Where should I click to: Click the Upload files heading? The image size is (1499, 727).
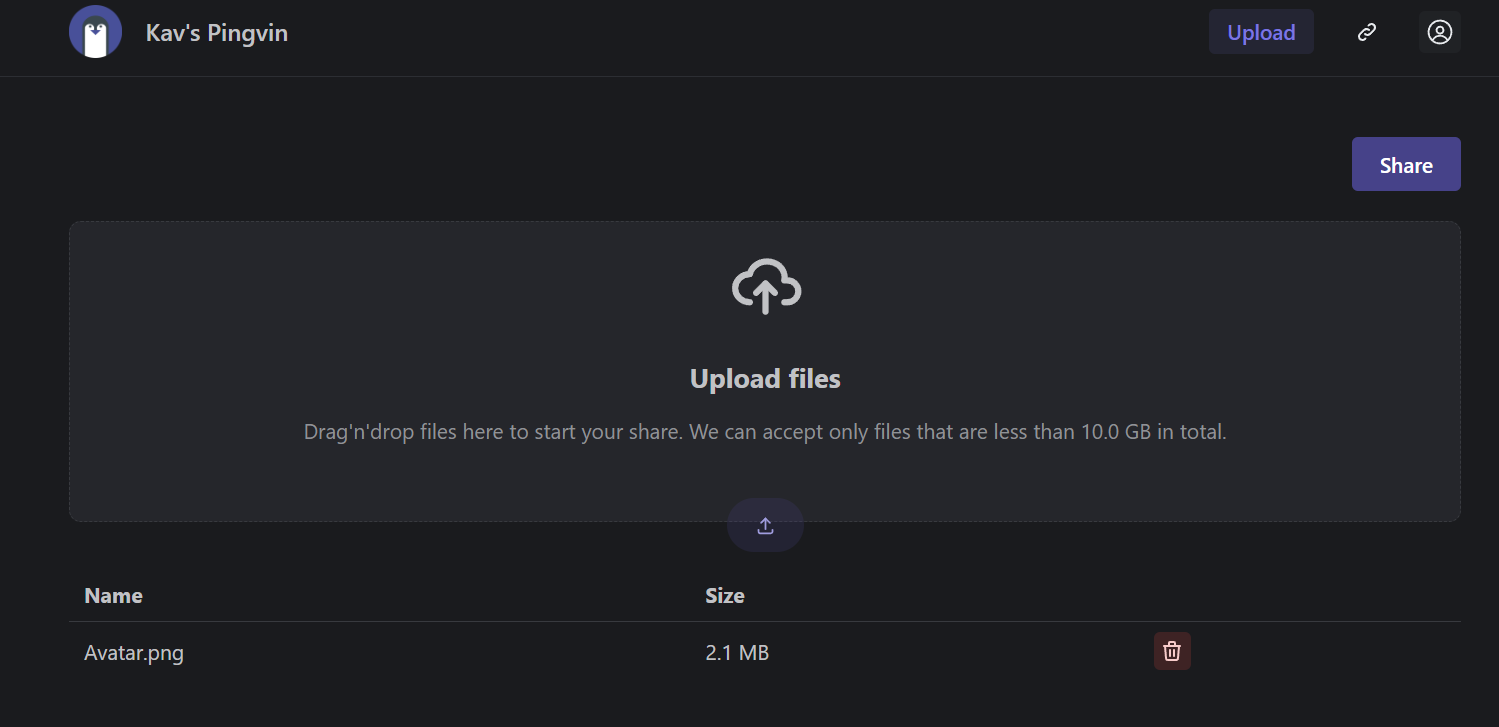(x=765, y=378)
